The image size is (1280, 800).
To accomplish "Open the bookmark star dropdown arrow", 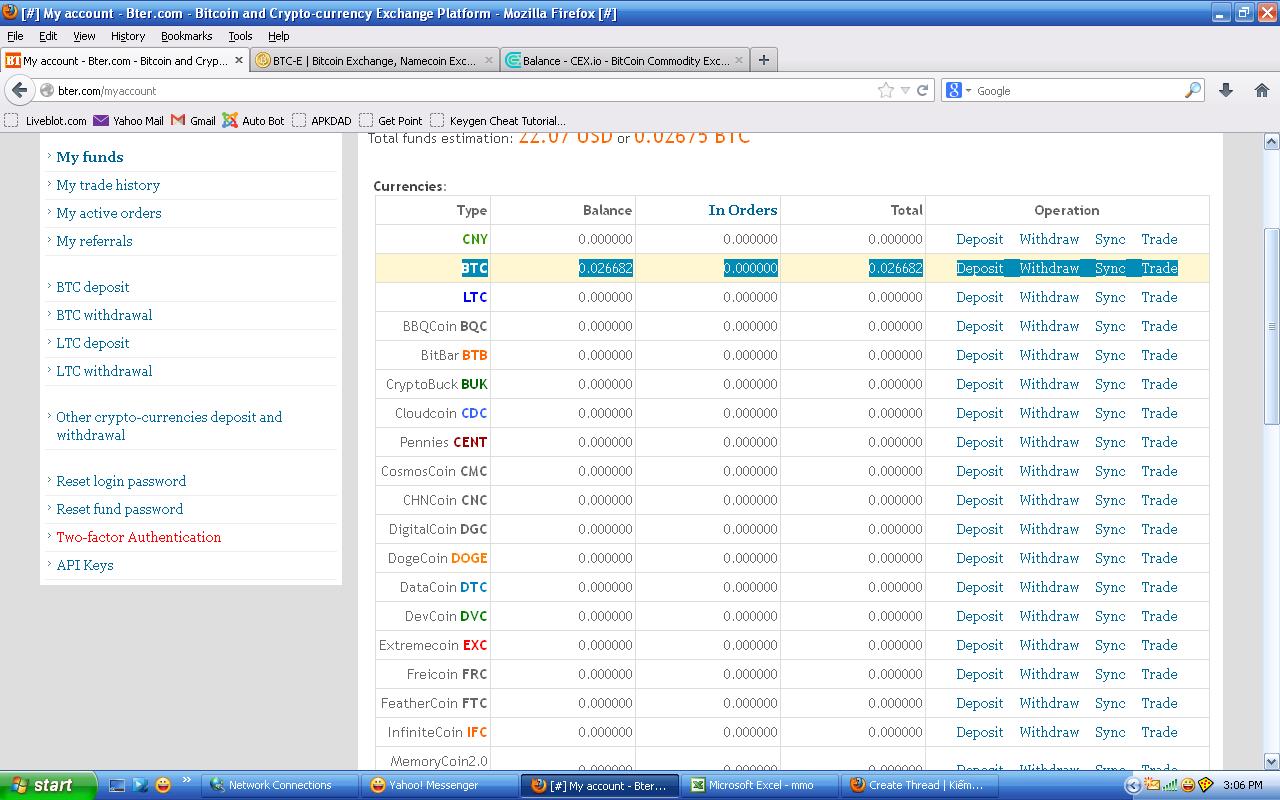I will point(905,90).
